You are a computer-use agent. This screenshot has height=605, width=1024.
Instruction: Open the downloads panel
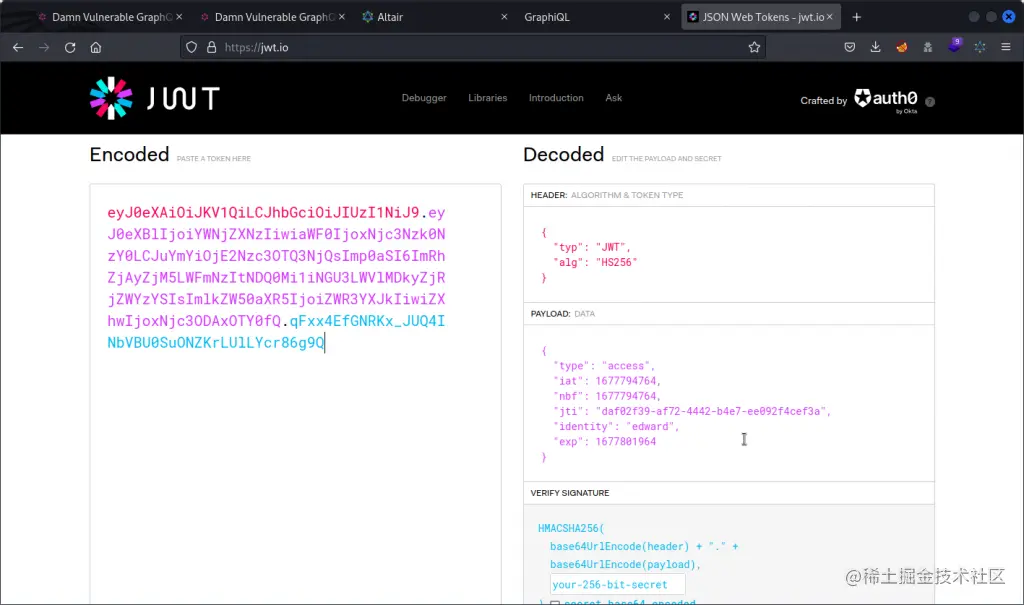(x=876, y=47)
